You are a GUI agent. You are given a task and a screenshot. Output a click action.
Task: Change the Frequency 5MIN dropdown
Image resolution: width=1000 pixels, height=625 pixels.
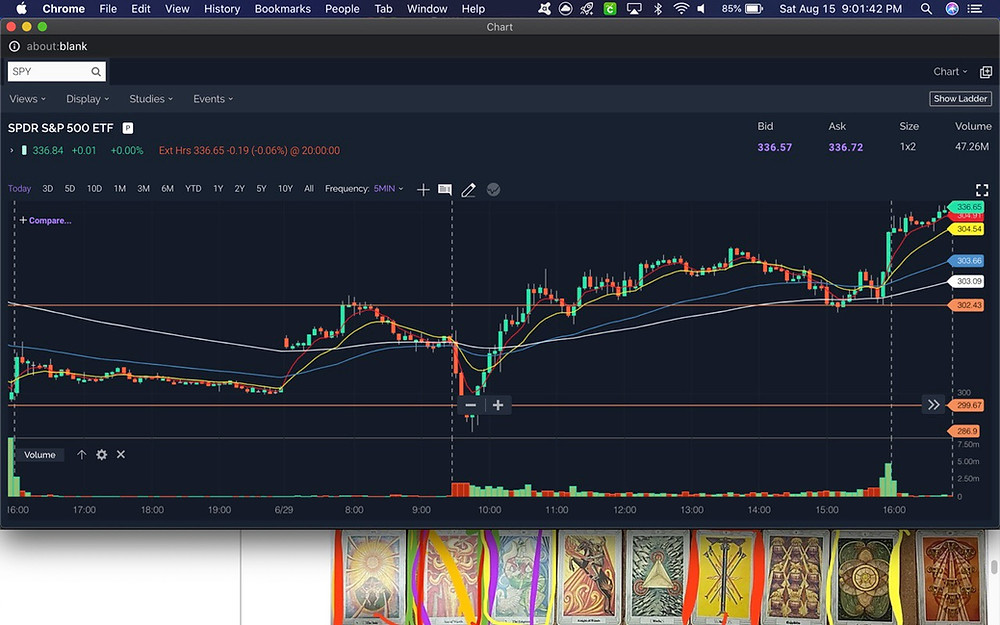pos(388,189)
